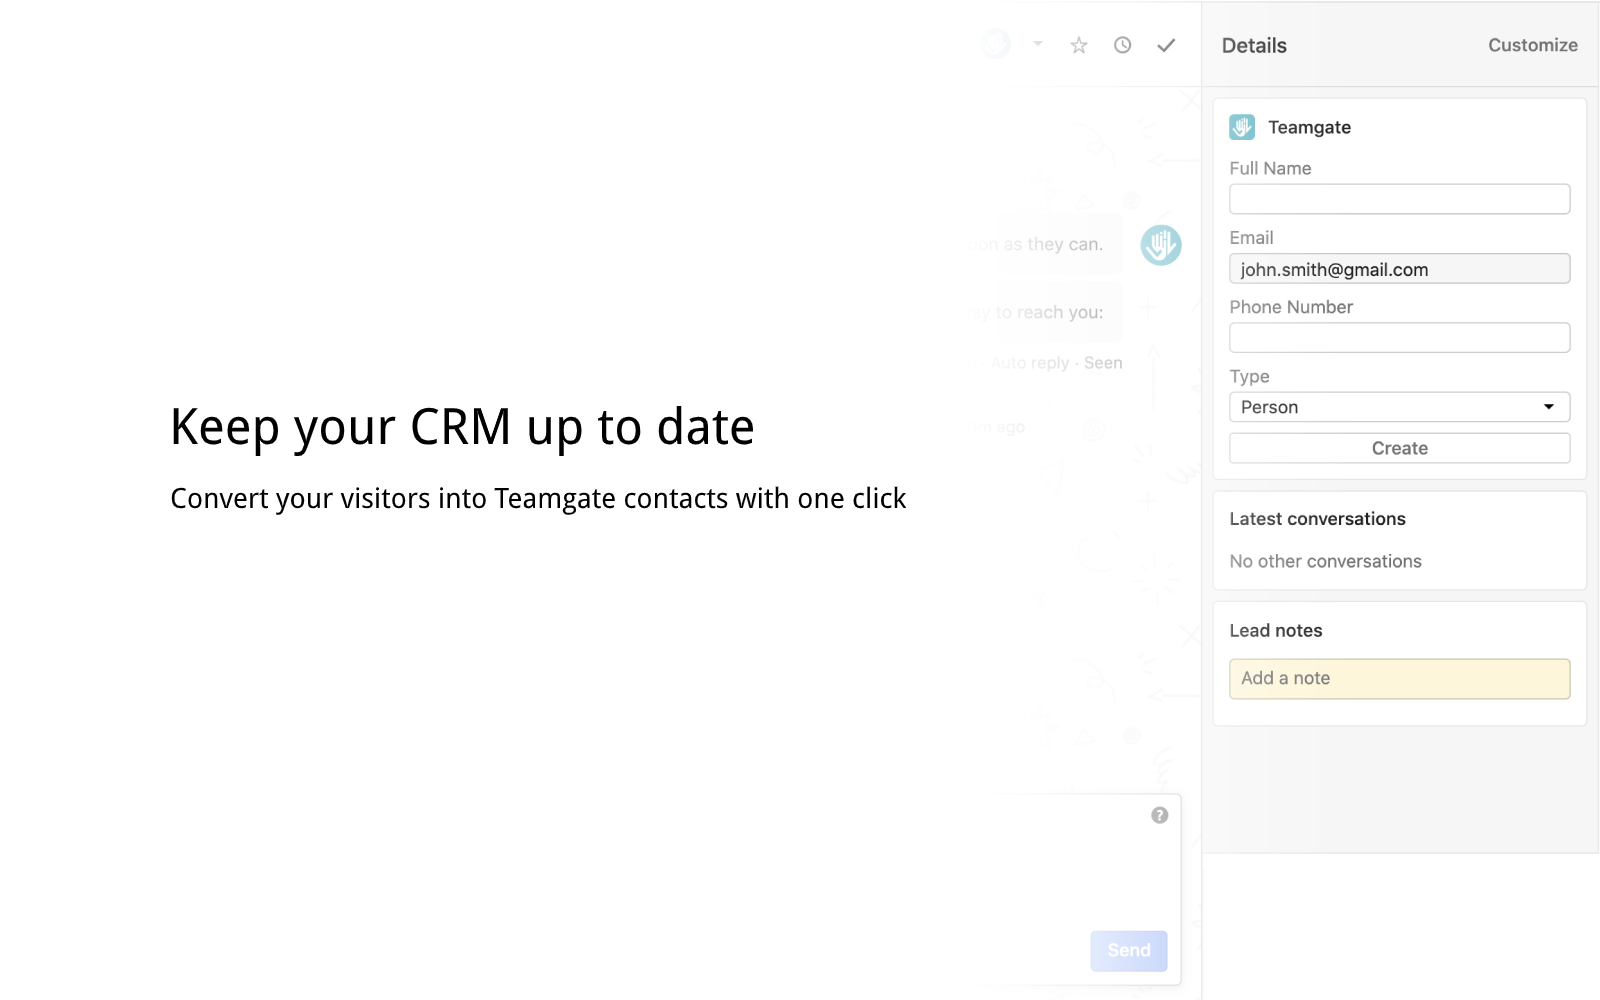The image size is (1600, 1000).
Task: Click the Latest conversations section
Action: click(1317, 518)
